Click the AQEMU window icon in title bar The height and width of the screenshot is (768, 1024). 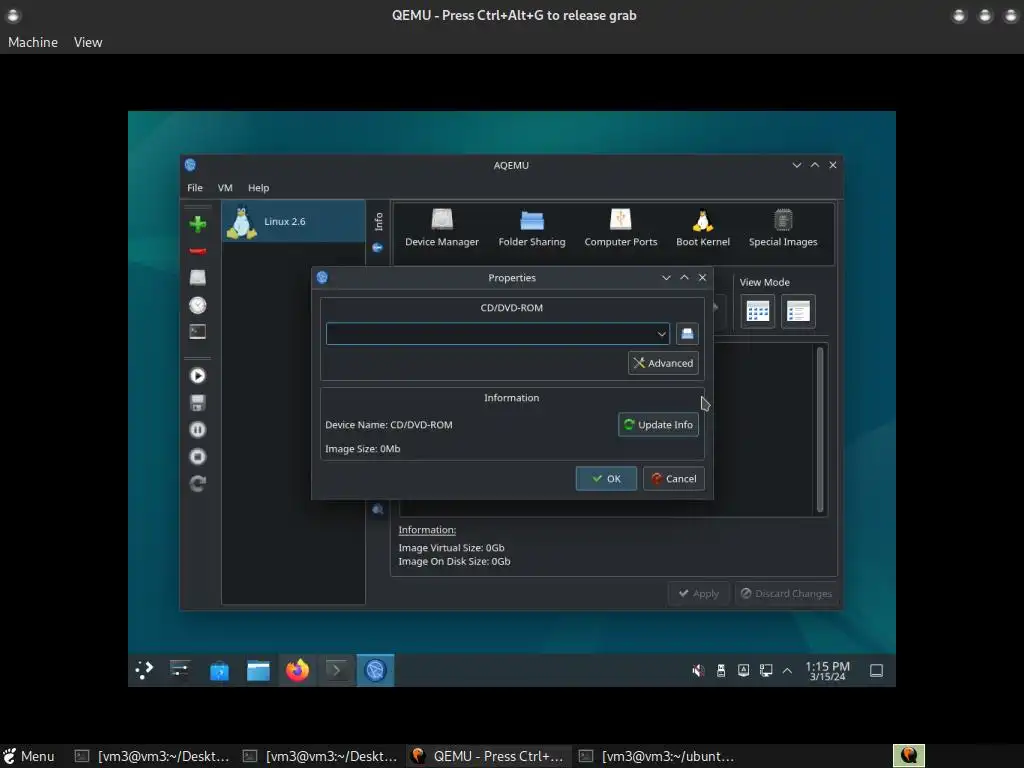point(190,165)
